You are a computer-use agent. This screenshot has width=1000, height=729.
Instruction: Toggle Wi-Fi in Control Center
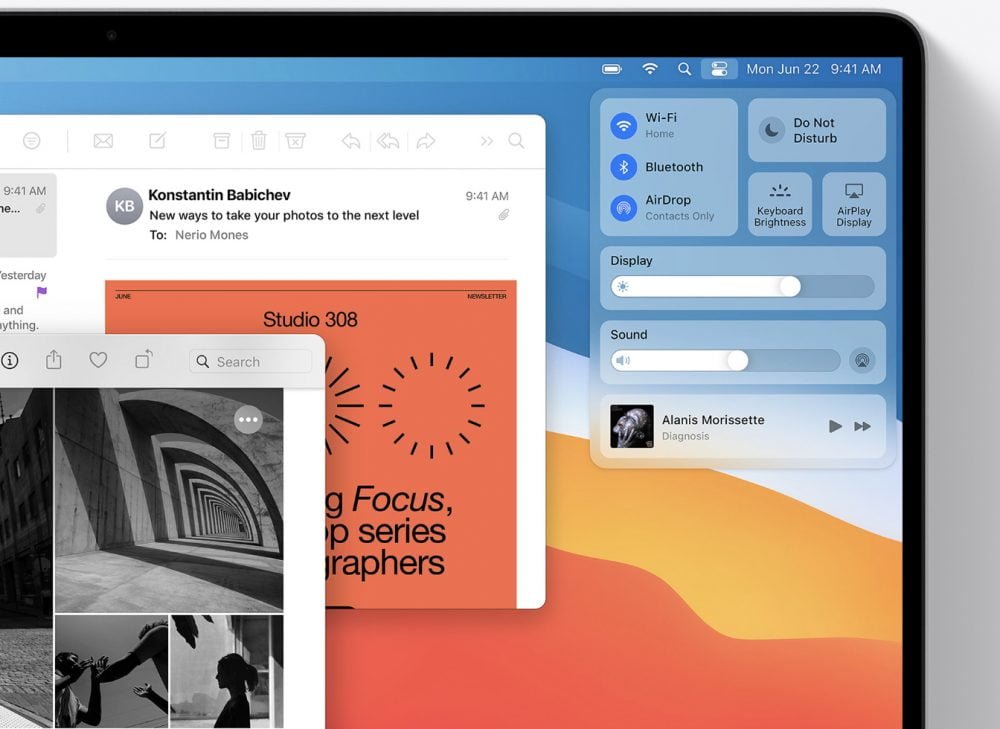point(624,126)
